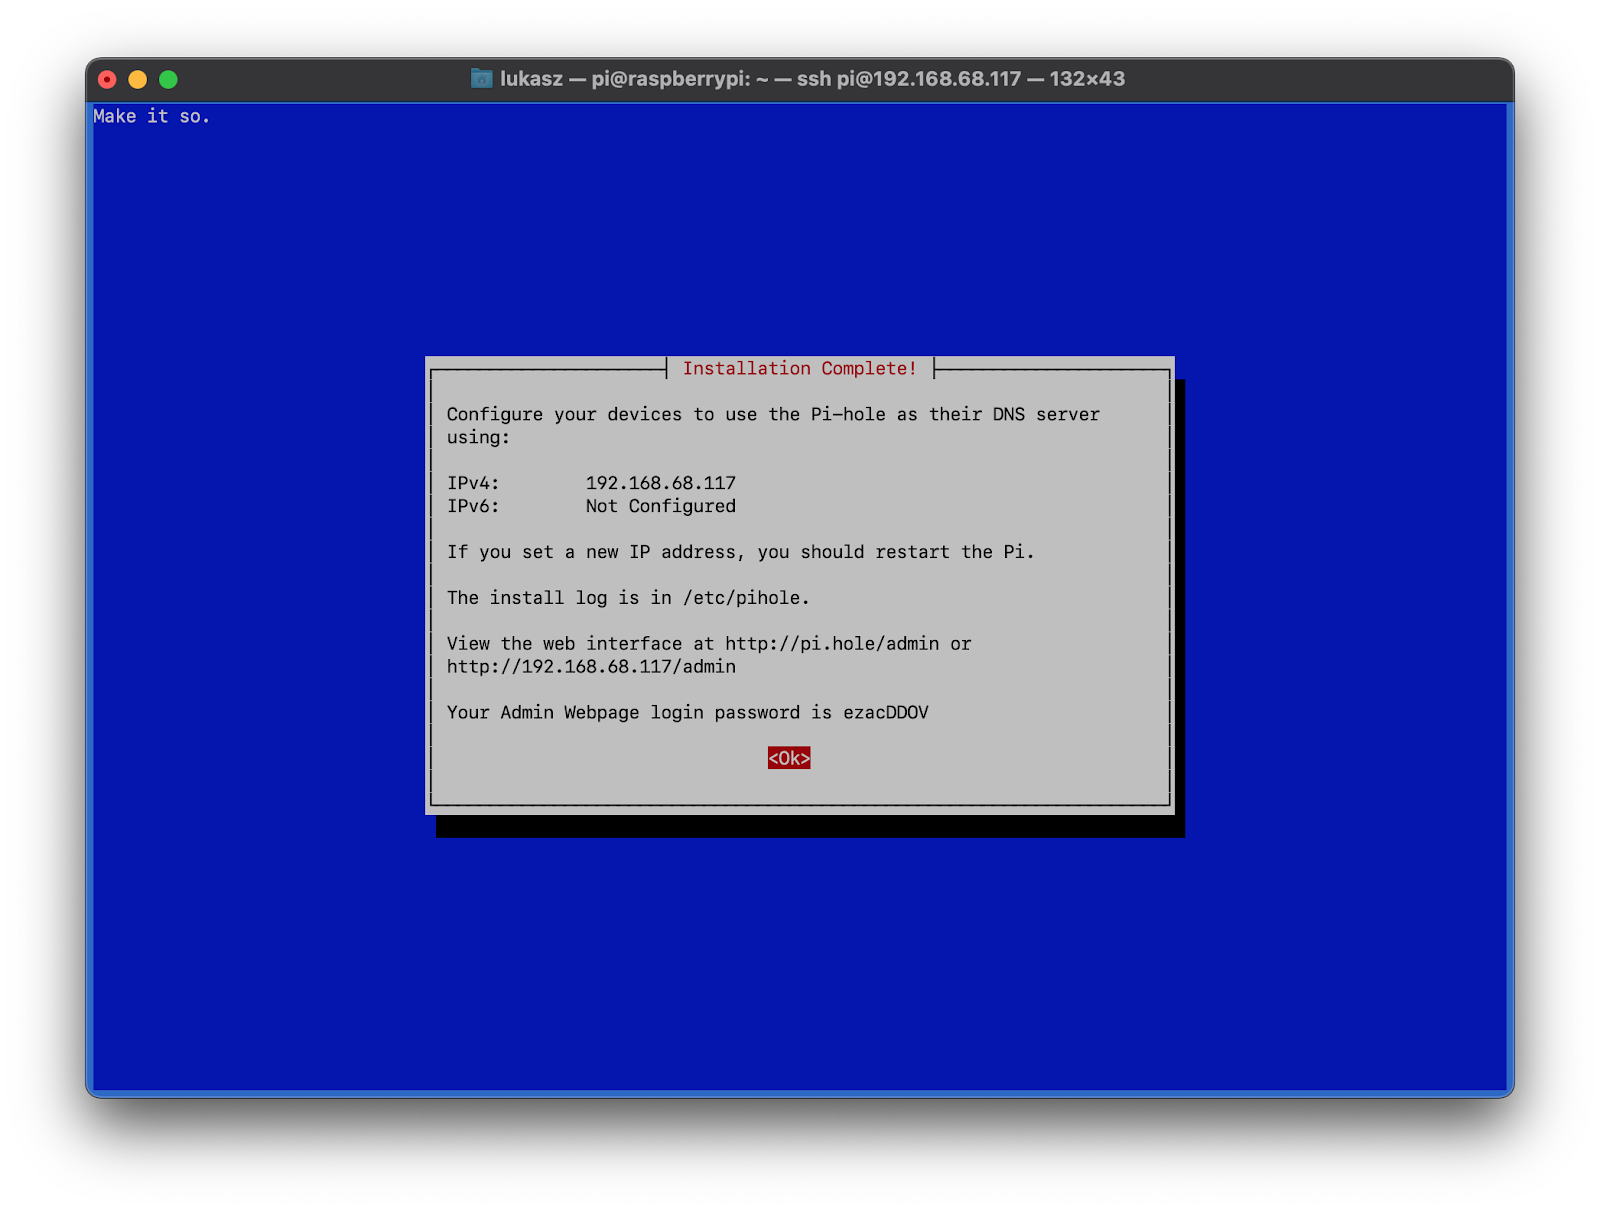Click the window title text 'lukasz — pi@raspberrypi'
Screen dimensions: 1600x1211
click(625, 78)
